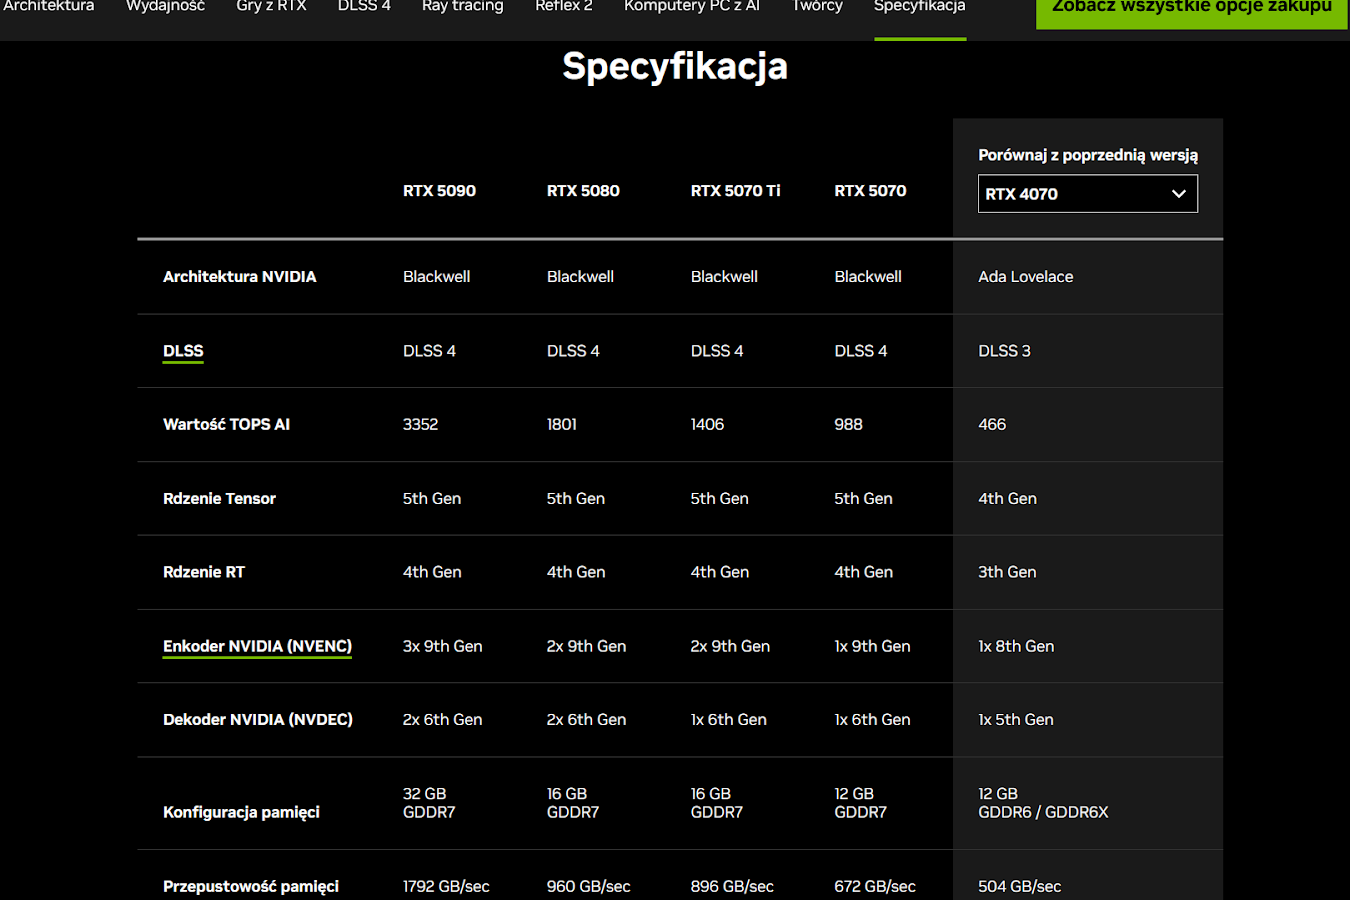Select the 896 GB/sec bandwidth value
Screen dimensions: 1350x900
[x=732, y=886]
